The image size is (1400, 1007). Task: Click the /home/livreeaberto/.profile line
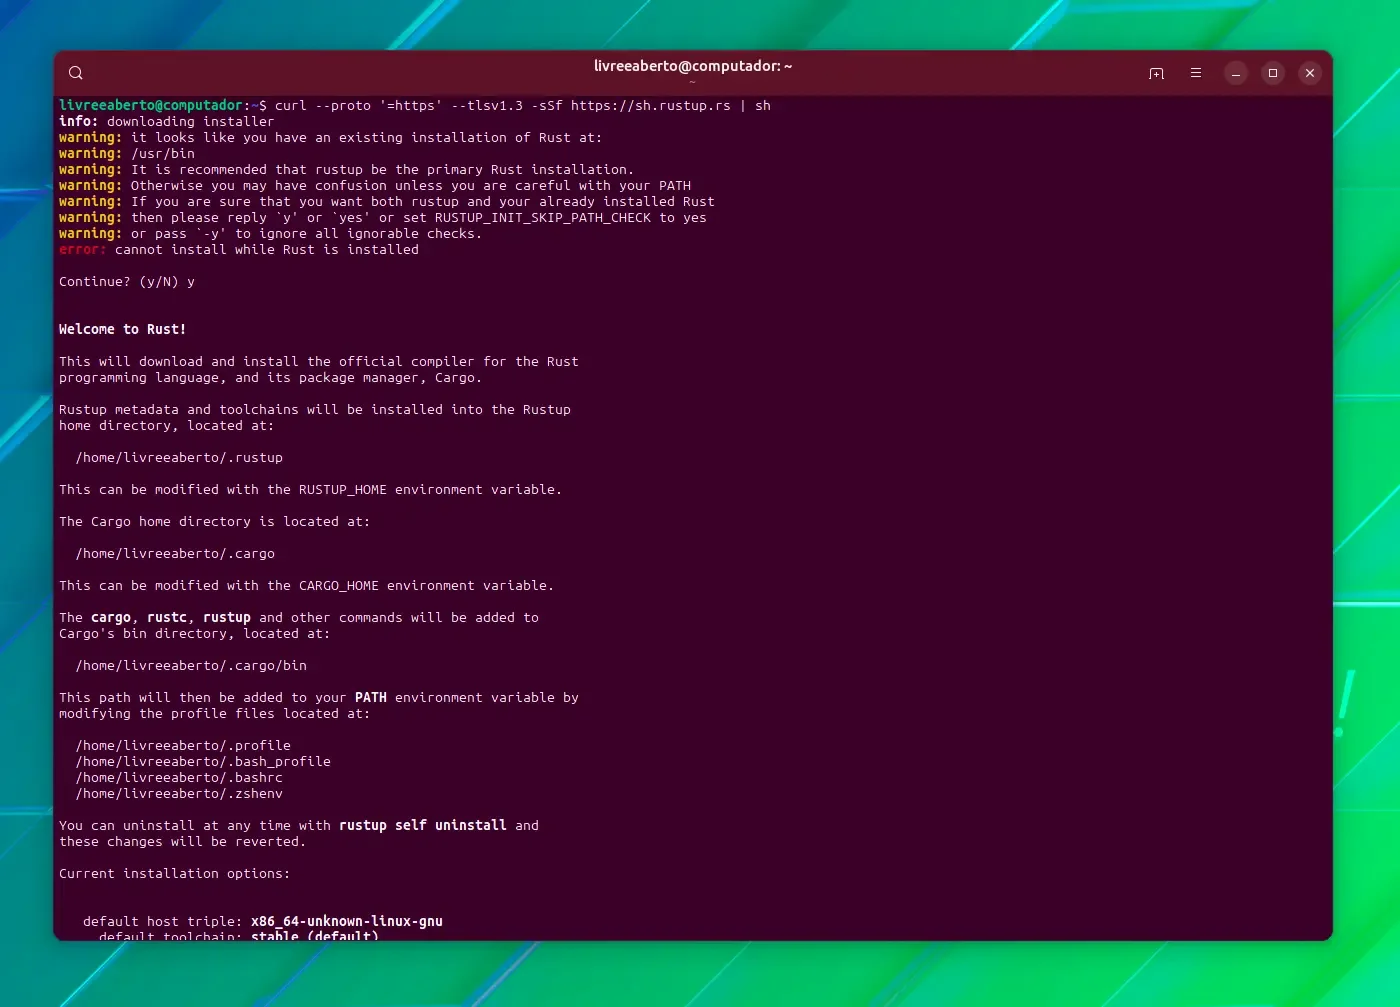[x=183, y=746]
